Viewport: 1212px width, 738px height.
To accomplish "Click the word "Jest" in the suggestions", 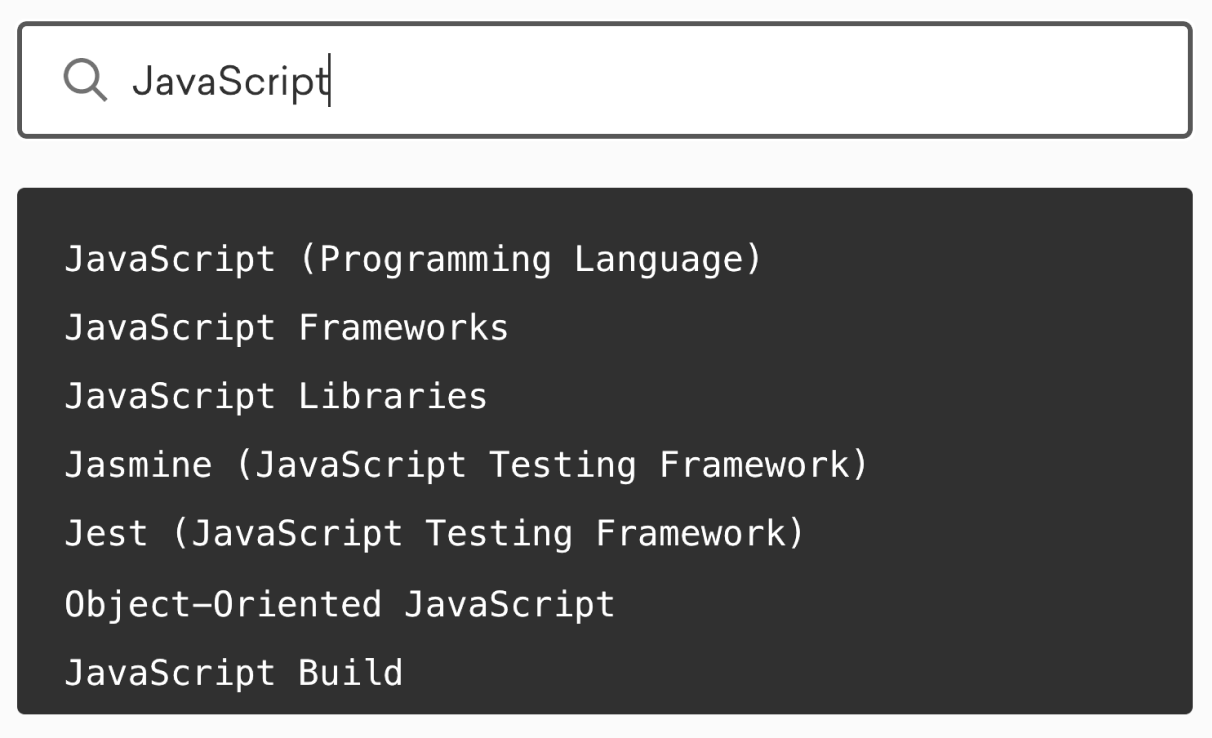I will click(106, 533).
